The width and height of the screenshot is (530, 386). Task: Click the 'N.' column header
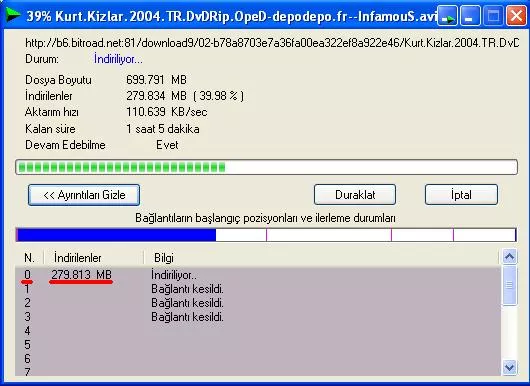coord(29,258)
